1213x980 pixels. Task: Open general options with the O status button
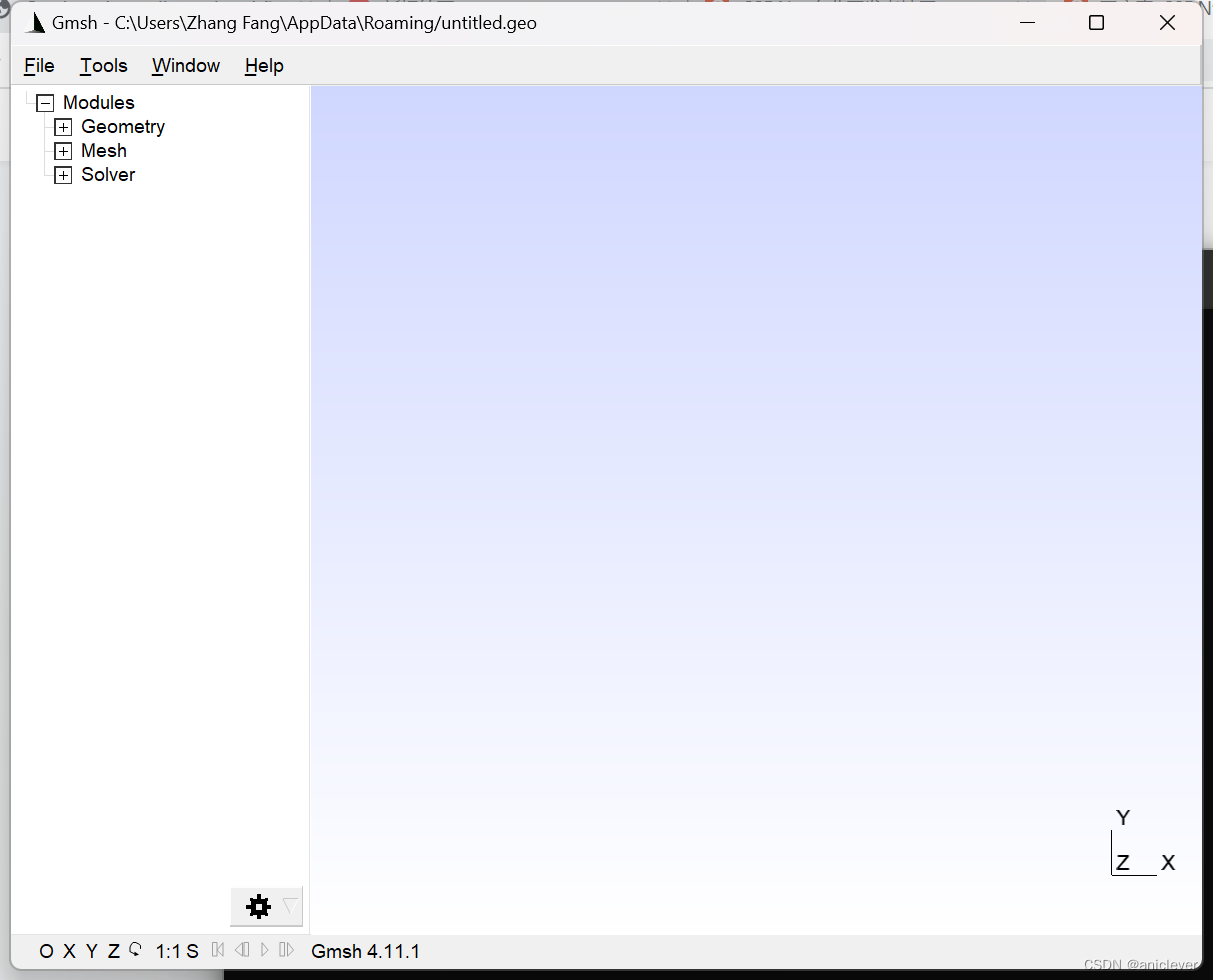(x=46, y=951)
